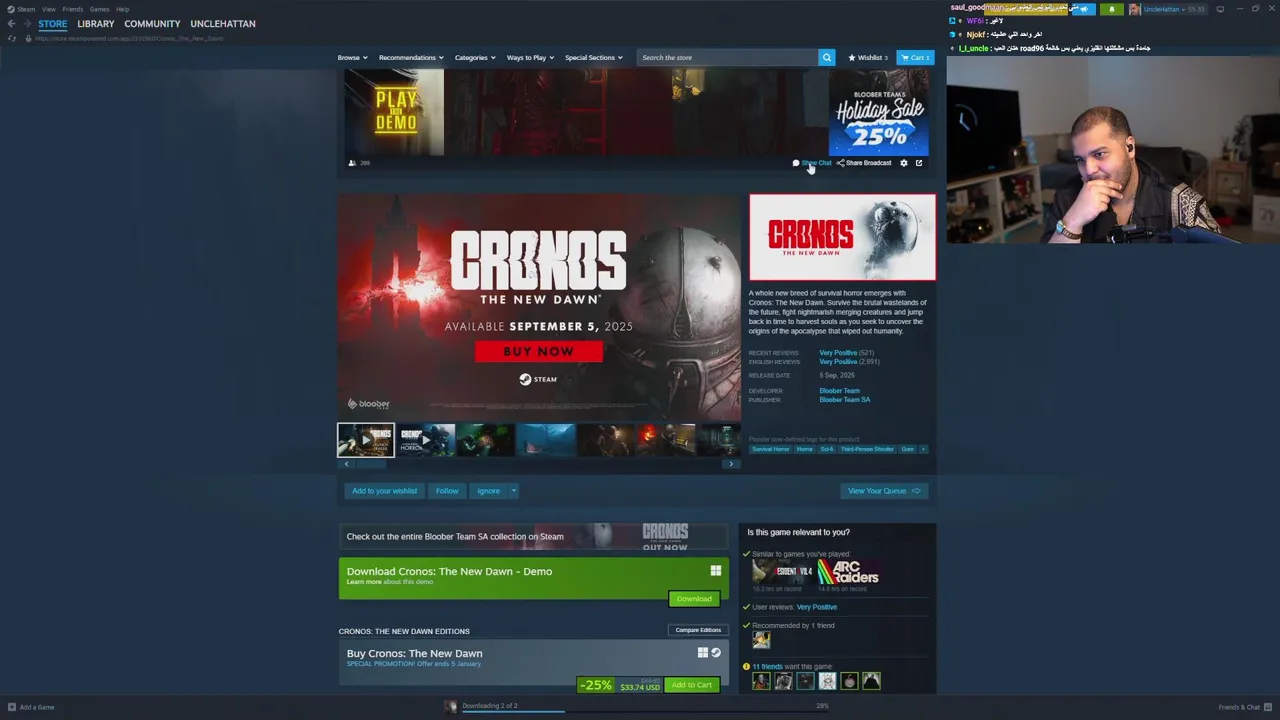This screenshot has height=720, width=1280.
Task: Expand the Browse dropdown
Action: (x=352, y=57)
